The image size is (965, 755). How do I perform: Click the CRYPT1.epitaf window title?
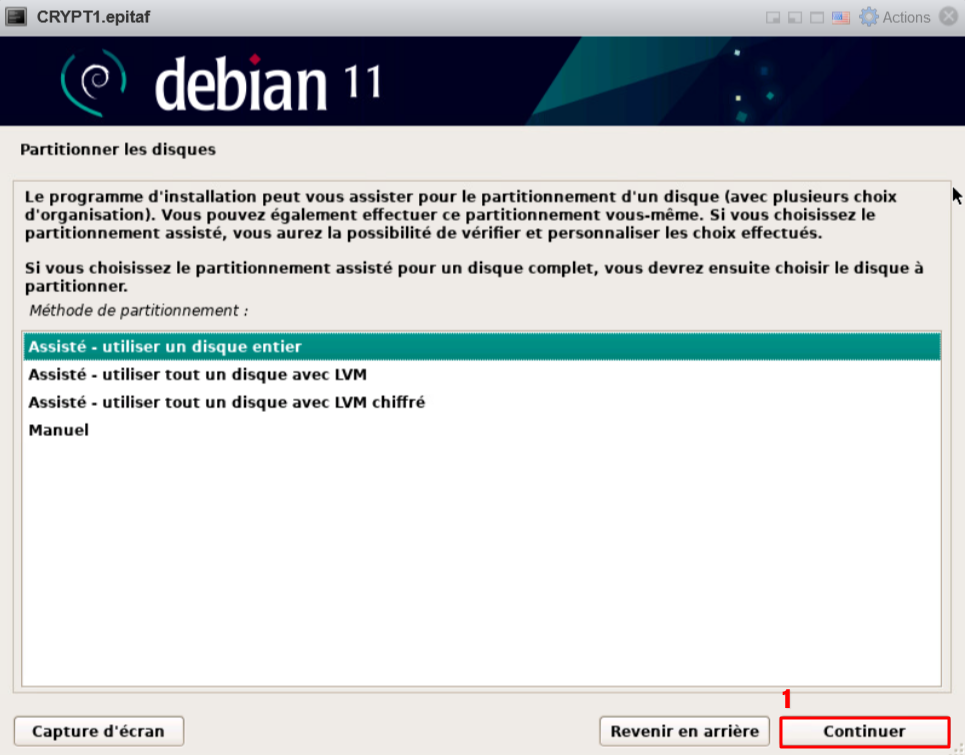[93, 17]
